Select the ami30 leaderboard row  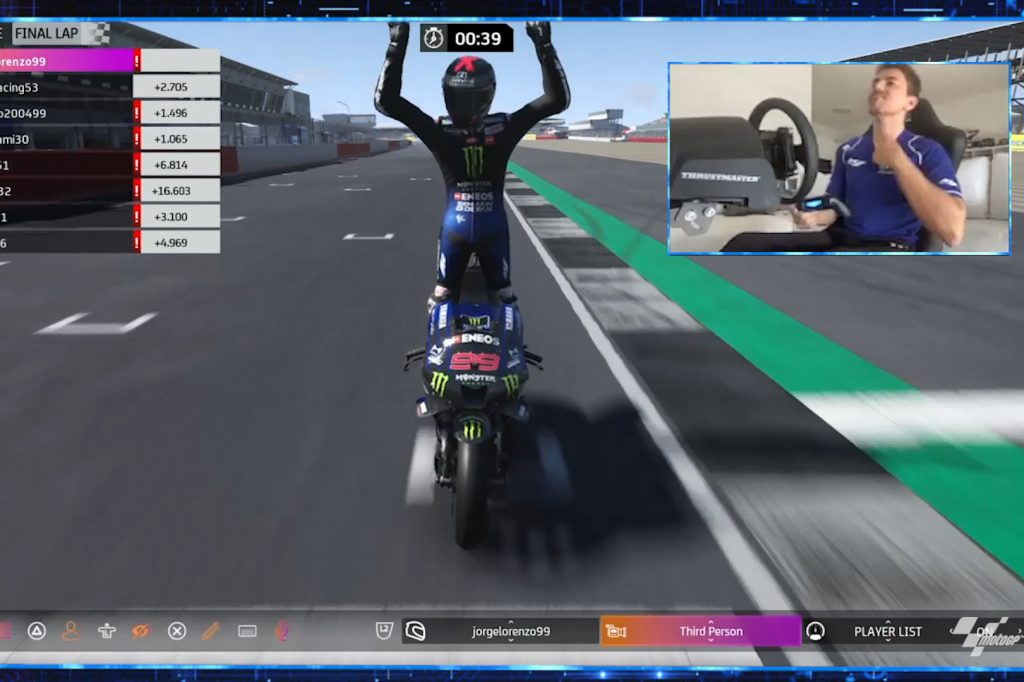(110, 138)
